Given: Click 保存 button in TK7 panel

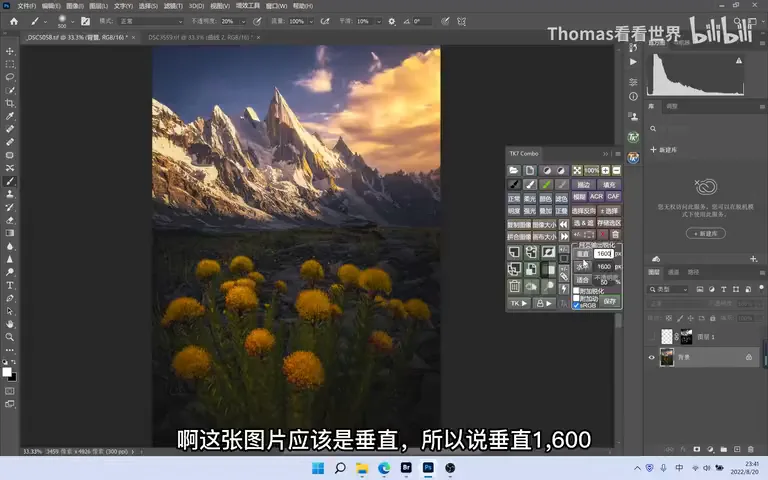Looking at the screenshot, I should 610,301.
